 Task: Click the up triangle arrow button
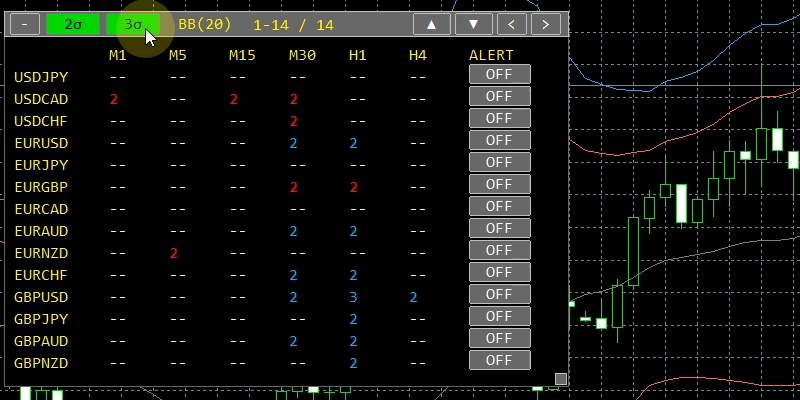432,24
